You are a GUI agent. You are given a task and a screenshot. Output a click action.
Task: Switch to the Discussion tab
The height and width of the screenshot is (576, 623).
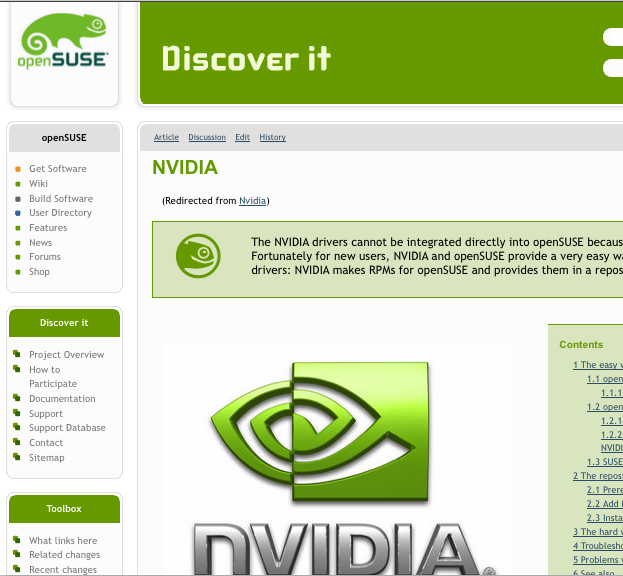click(x=207, y=137)
